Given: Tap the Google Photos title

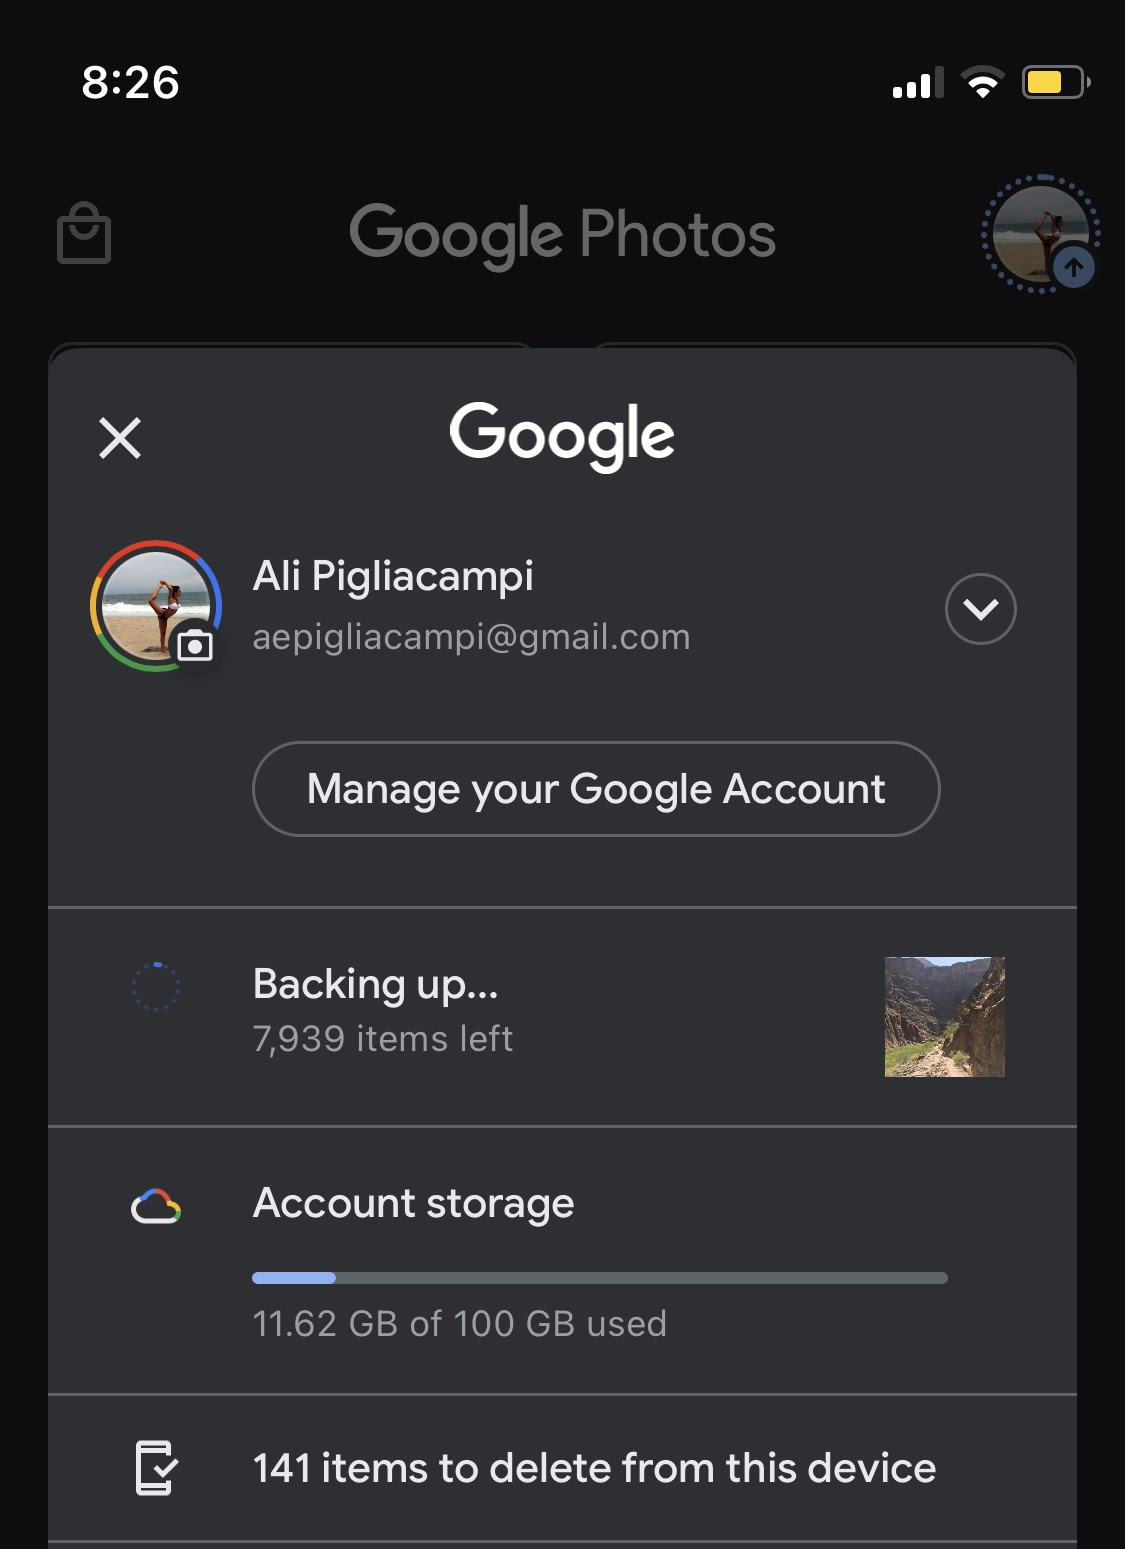Looking at the screenshot, I should click(562, 235).
